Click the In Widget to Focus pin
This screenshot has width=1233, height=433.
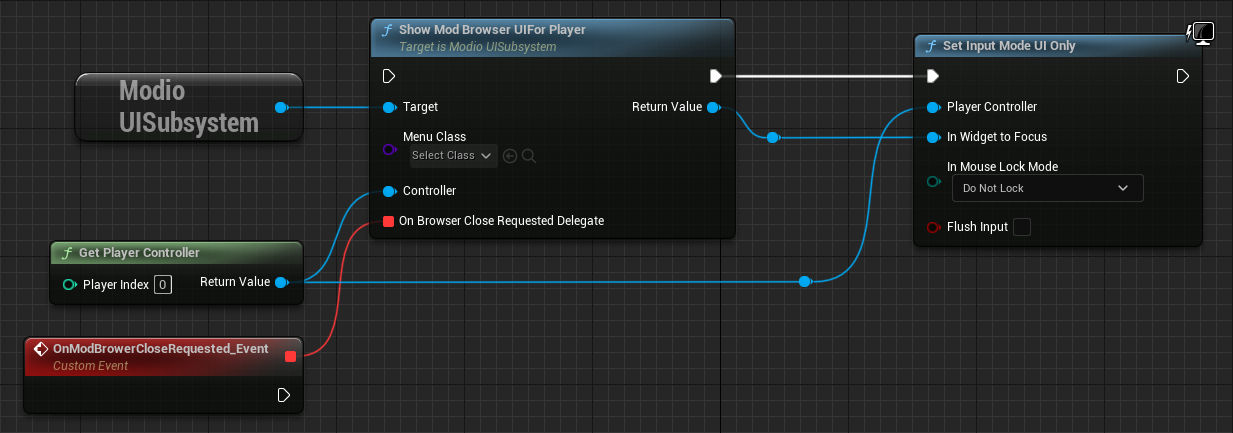(x=933, y=137)
